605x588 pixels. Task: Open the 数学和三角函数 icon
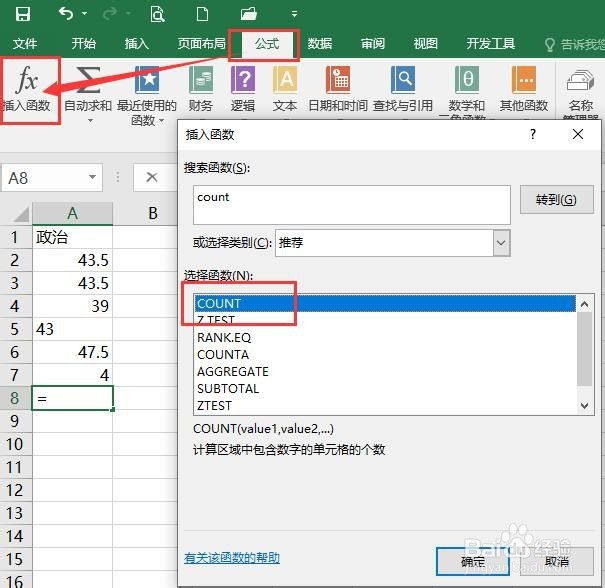click(466, 80)
